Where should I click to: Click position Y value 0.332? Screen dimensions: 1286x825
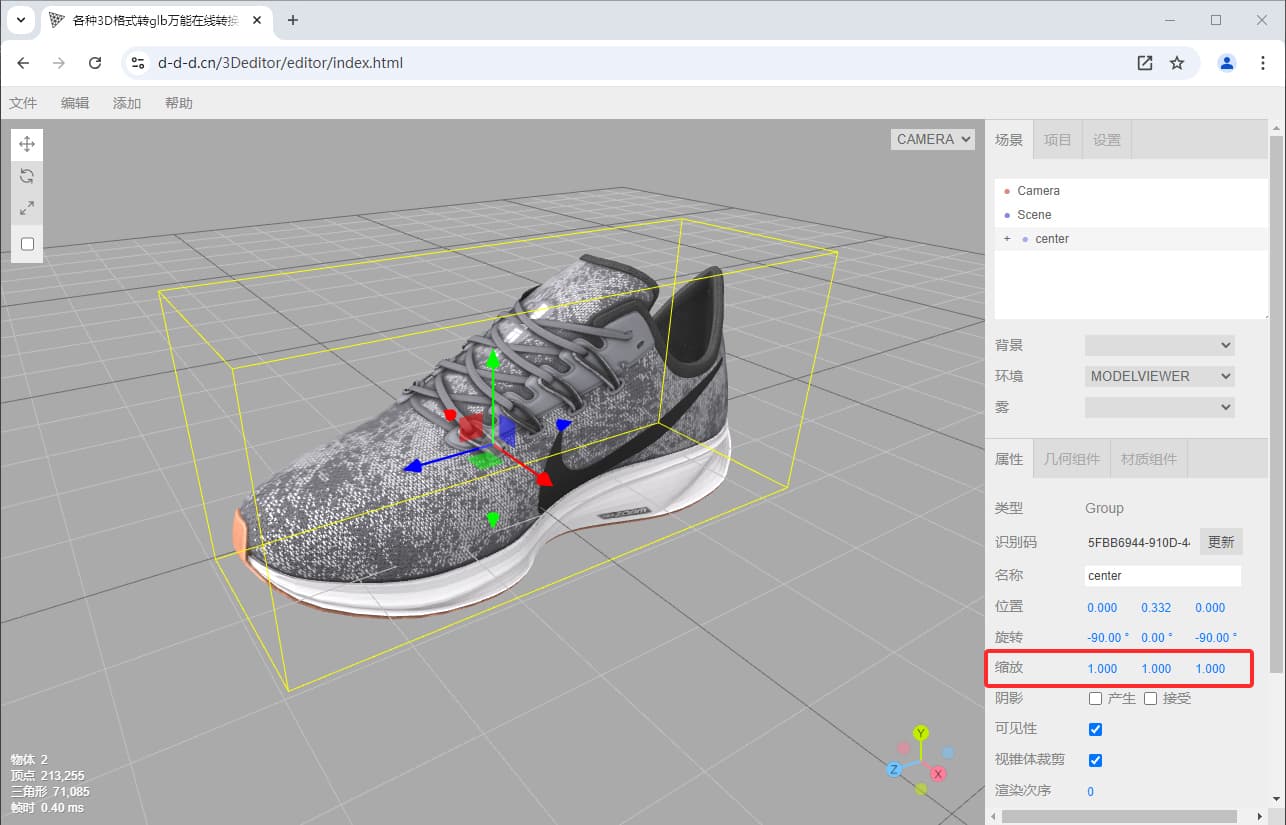point(1156,607)
